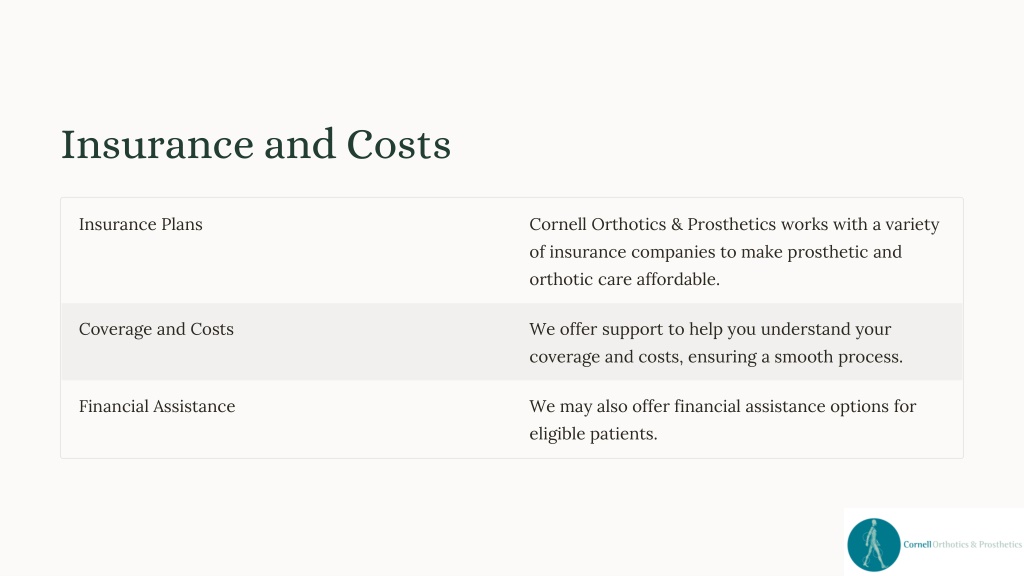Viewport: 1024px width, 576px height.
Task: Click the word 'Costs' in the slide title
Action: pyautogui.click(x=398, y=144)
